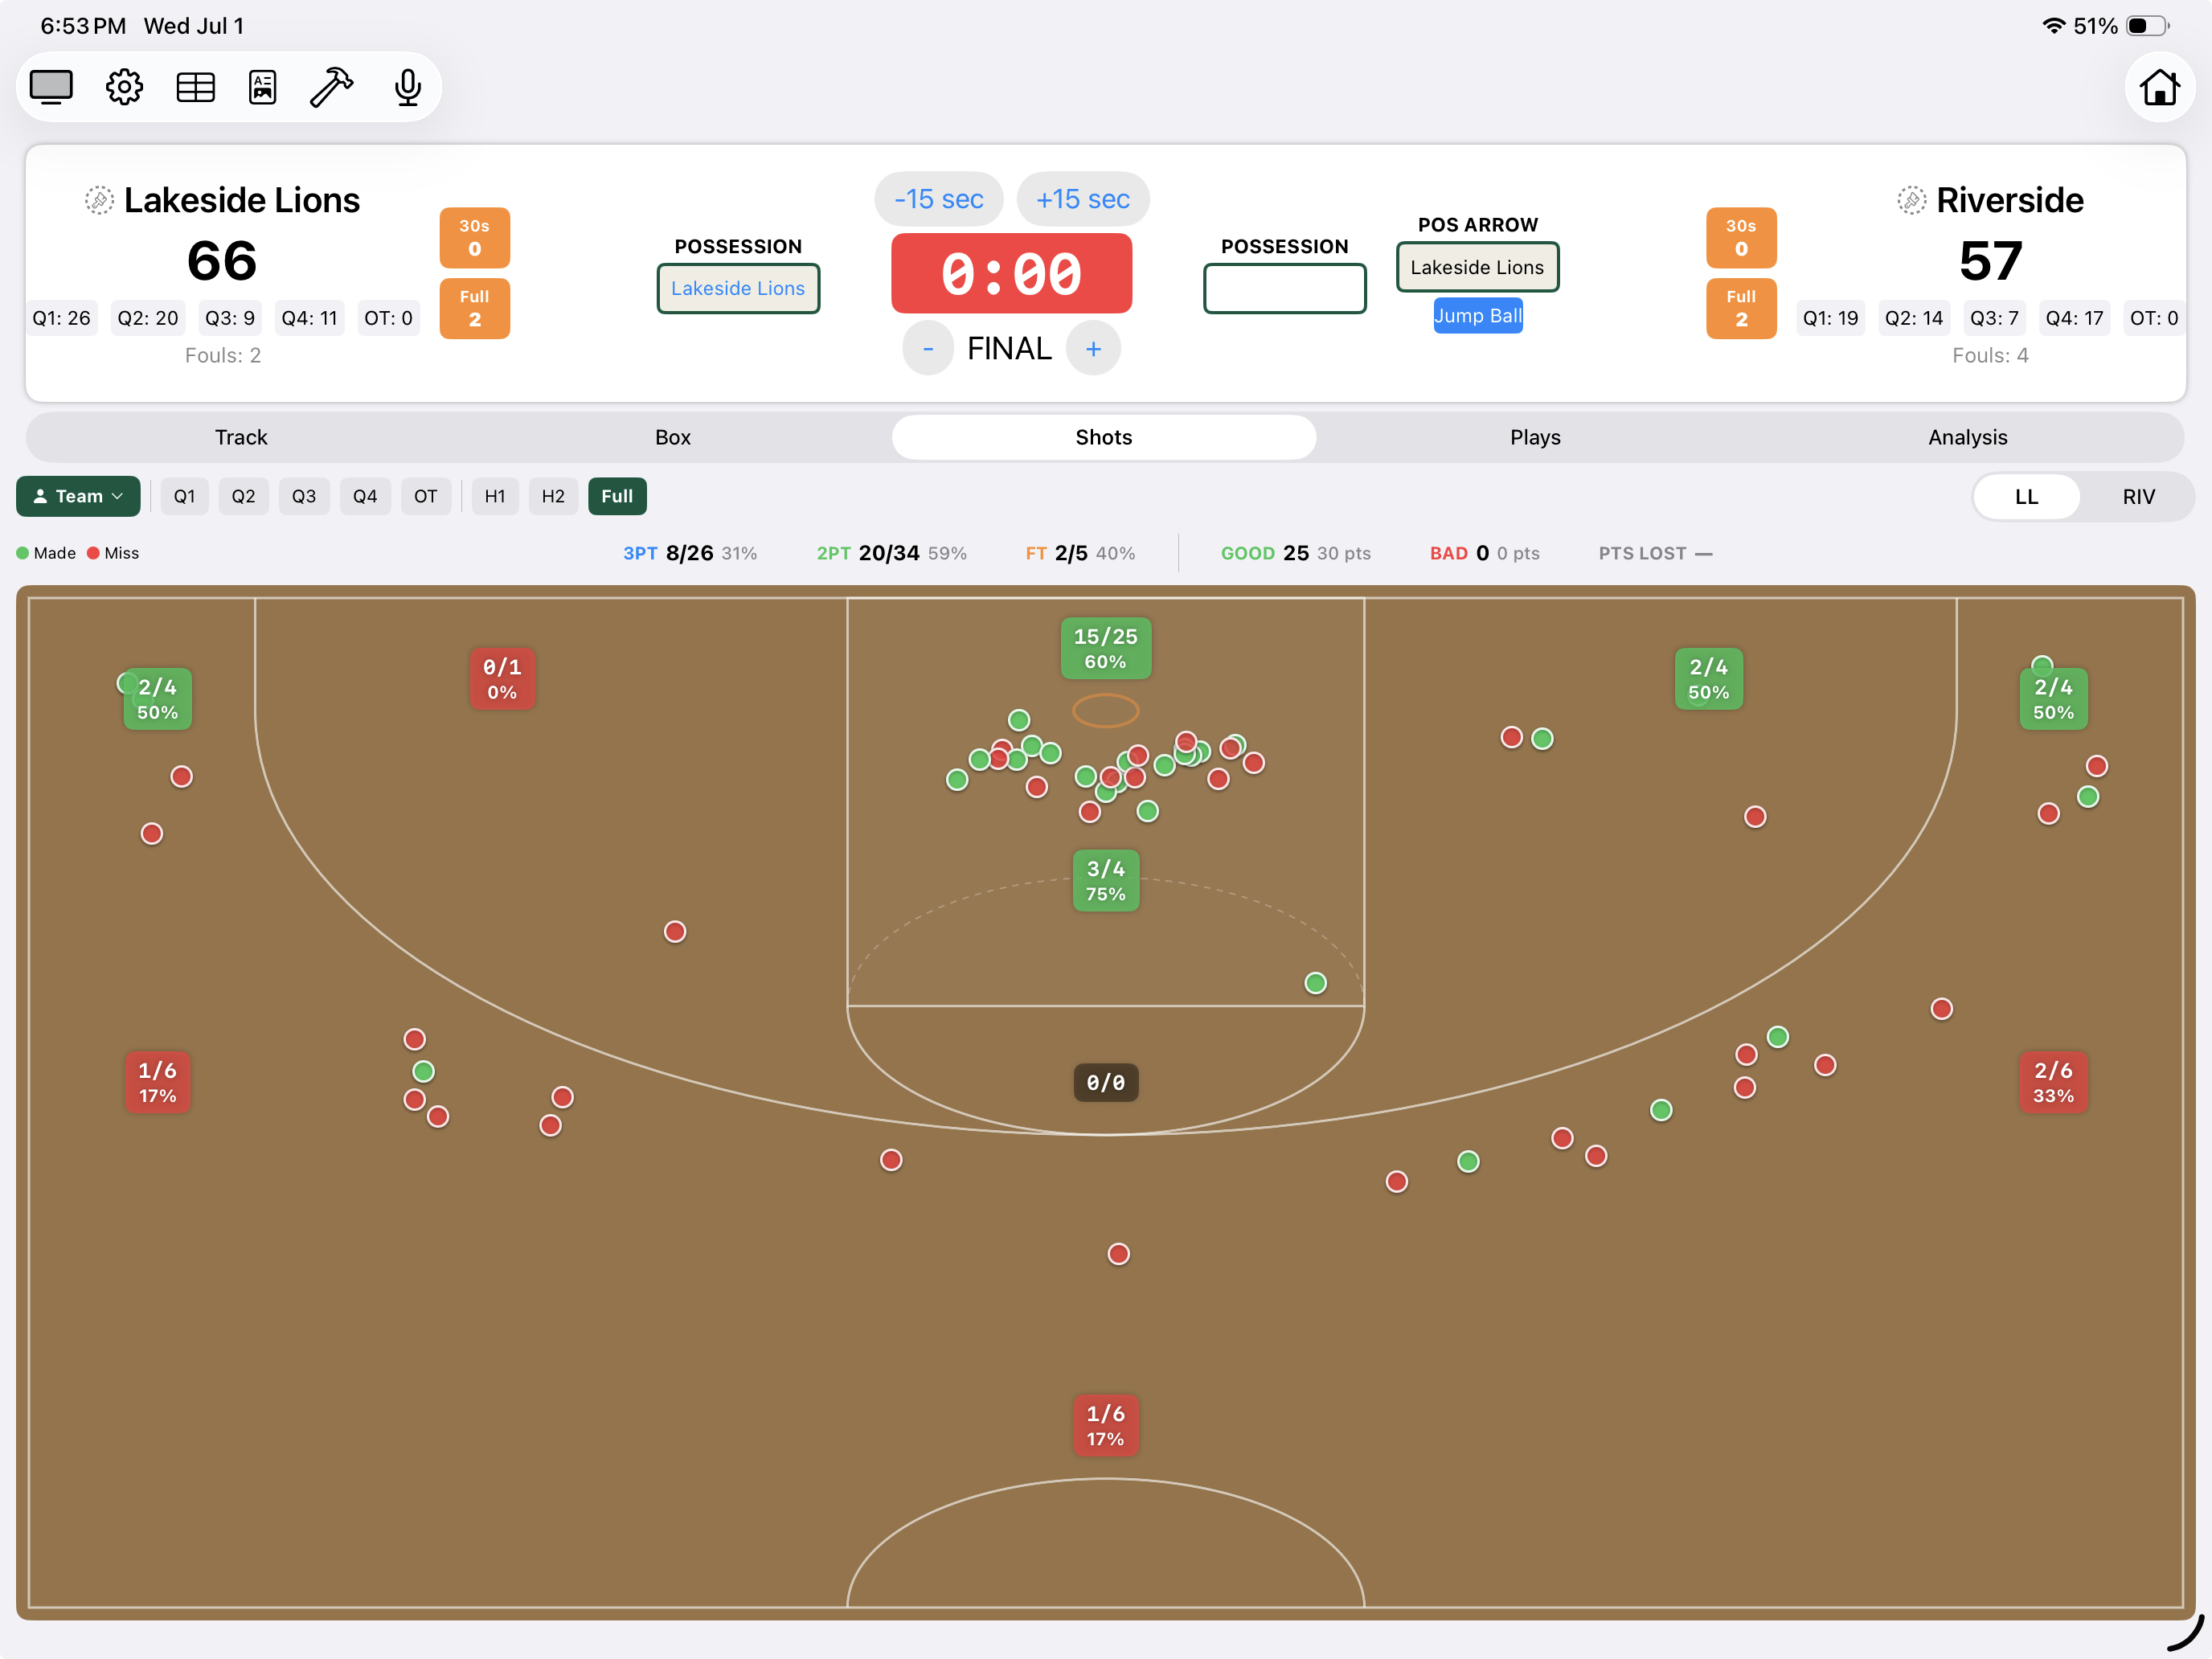Show RIV team shot chart

point(2138,497)
